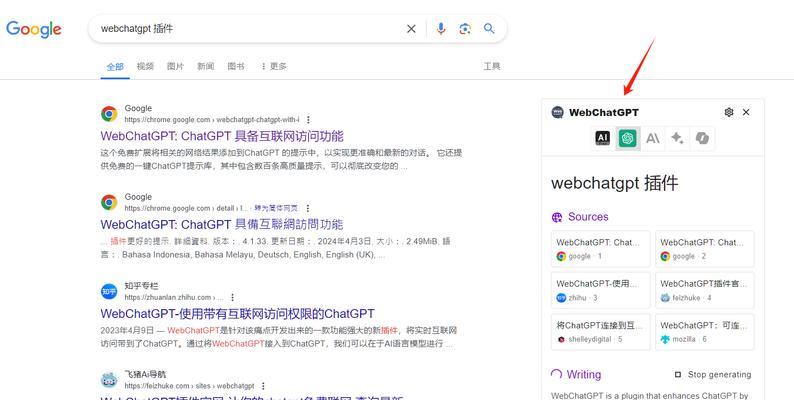
Task: Click the 飞猪Ai导航 favicon in results
Action: 109,380
